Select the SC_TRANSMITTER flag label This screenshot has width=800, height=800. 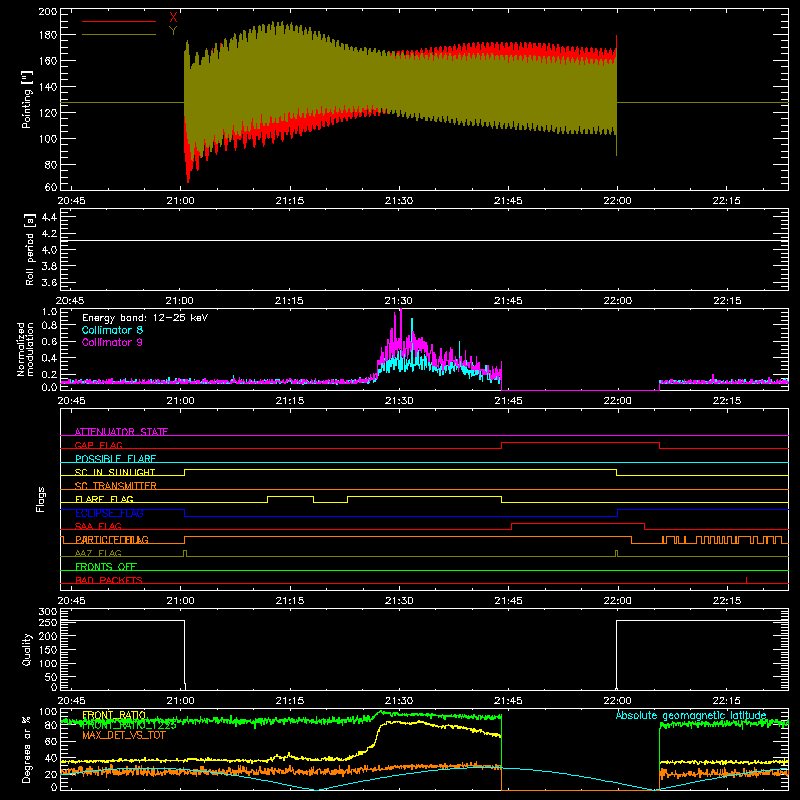[115, 486]
